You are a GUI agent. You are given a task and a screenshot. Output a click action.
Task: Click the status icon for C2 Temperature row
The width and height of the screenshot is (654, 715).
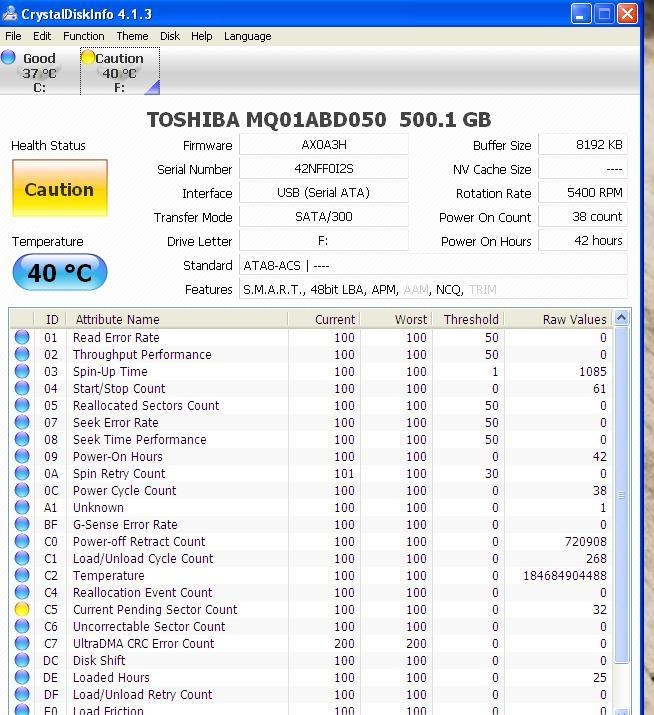coord(22,575)
